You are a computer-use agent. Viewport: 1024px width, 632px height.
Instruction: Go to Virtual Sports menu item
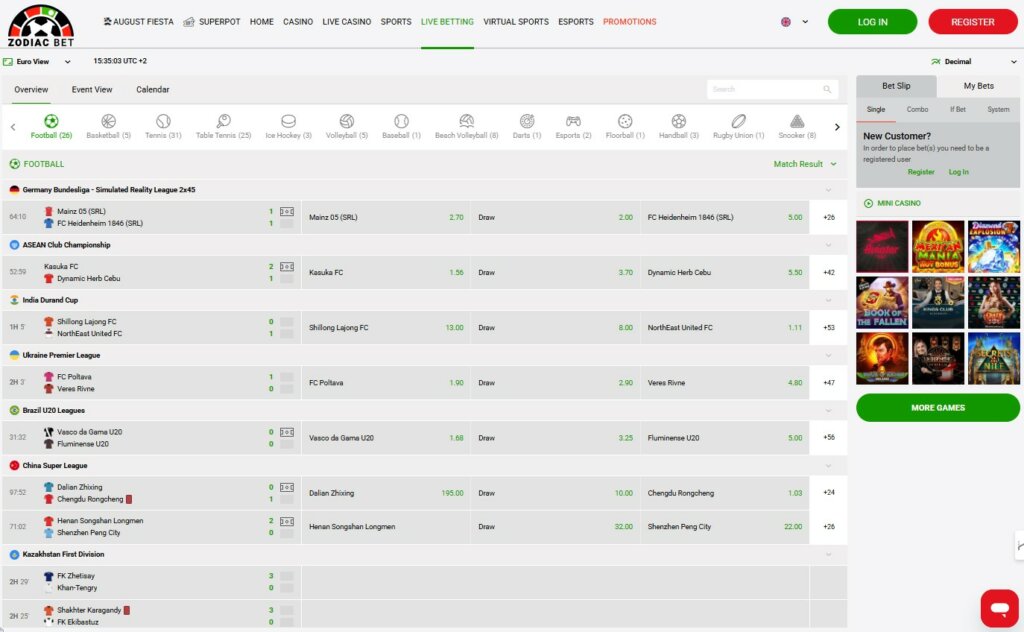(x=516, y=22)
